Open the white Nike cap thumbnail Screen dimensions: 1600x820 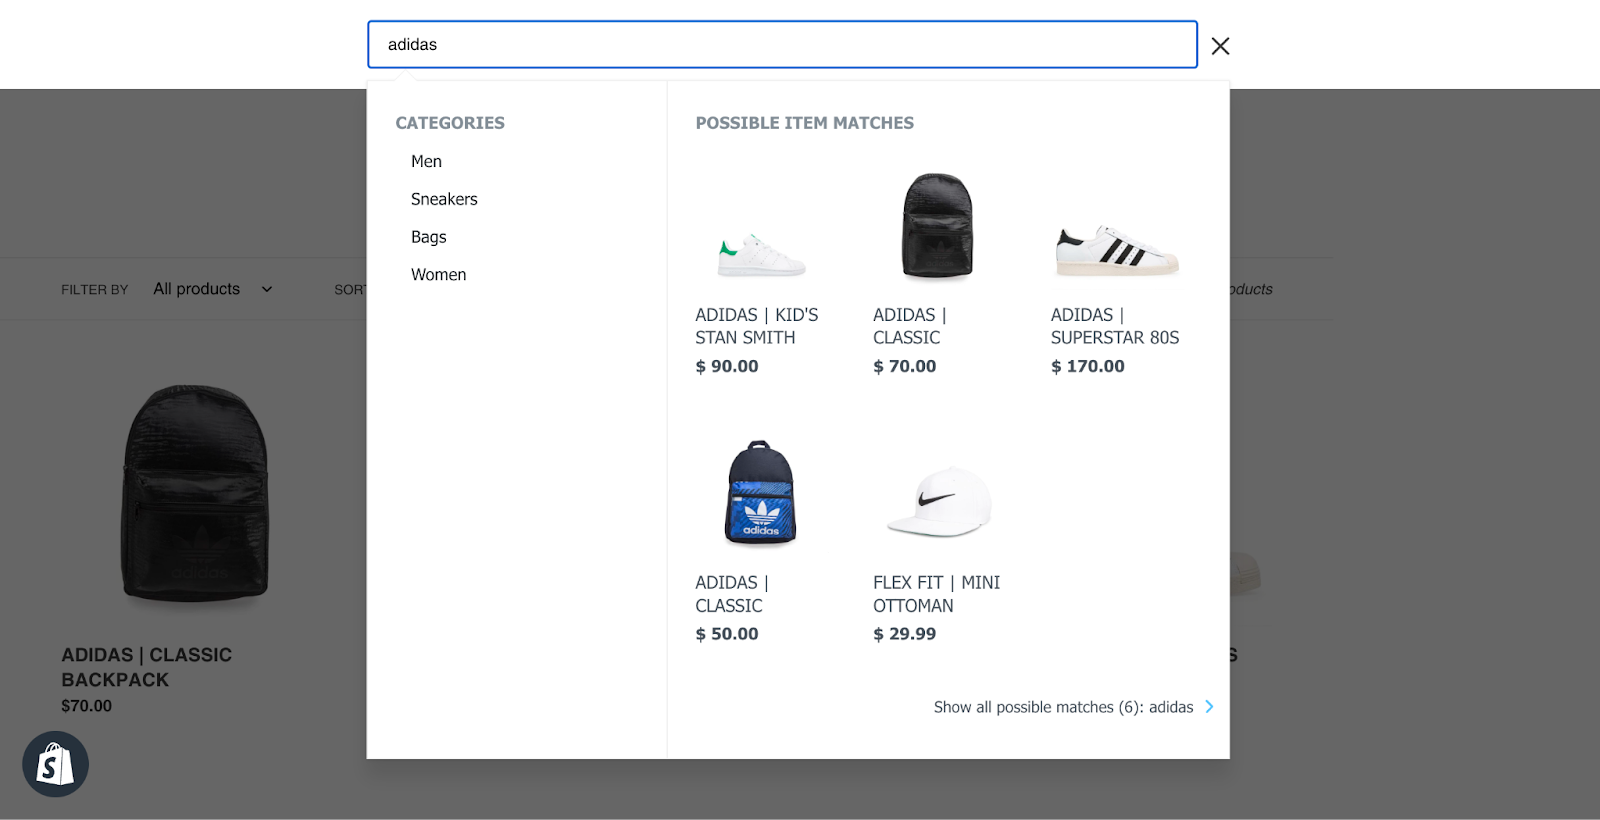click(938, 501)
